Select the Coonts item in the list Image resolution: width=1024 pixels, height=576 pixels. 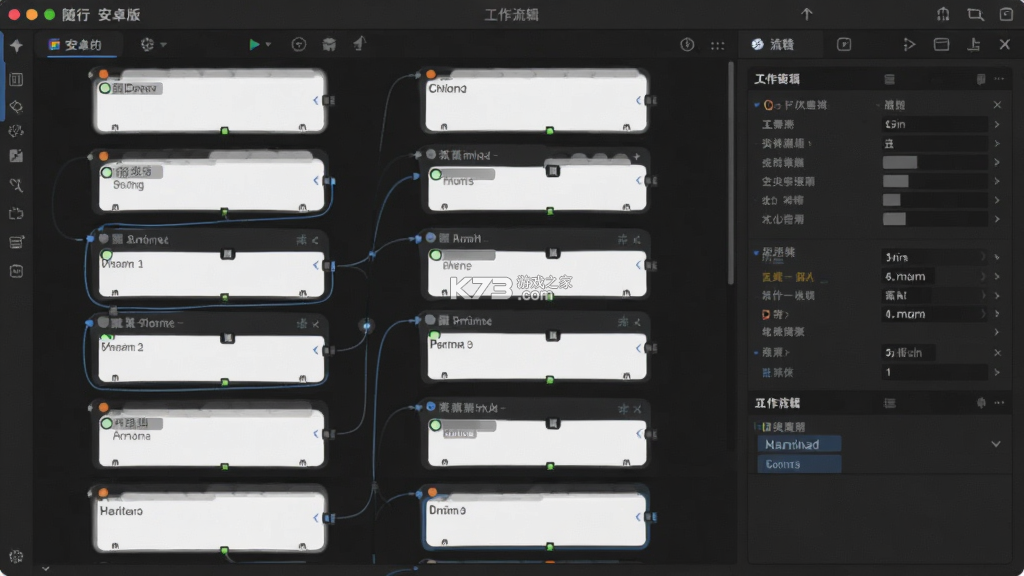799,464
